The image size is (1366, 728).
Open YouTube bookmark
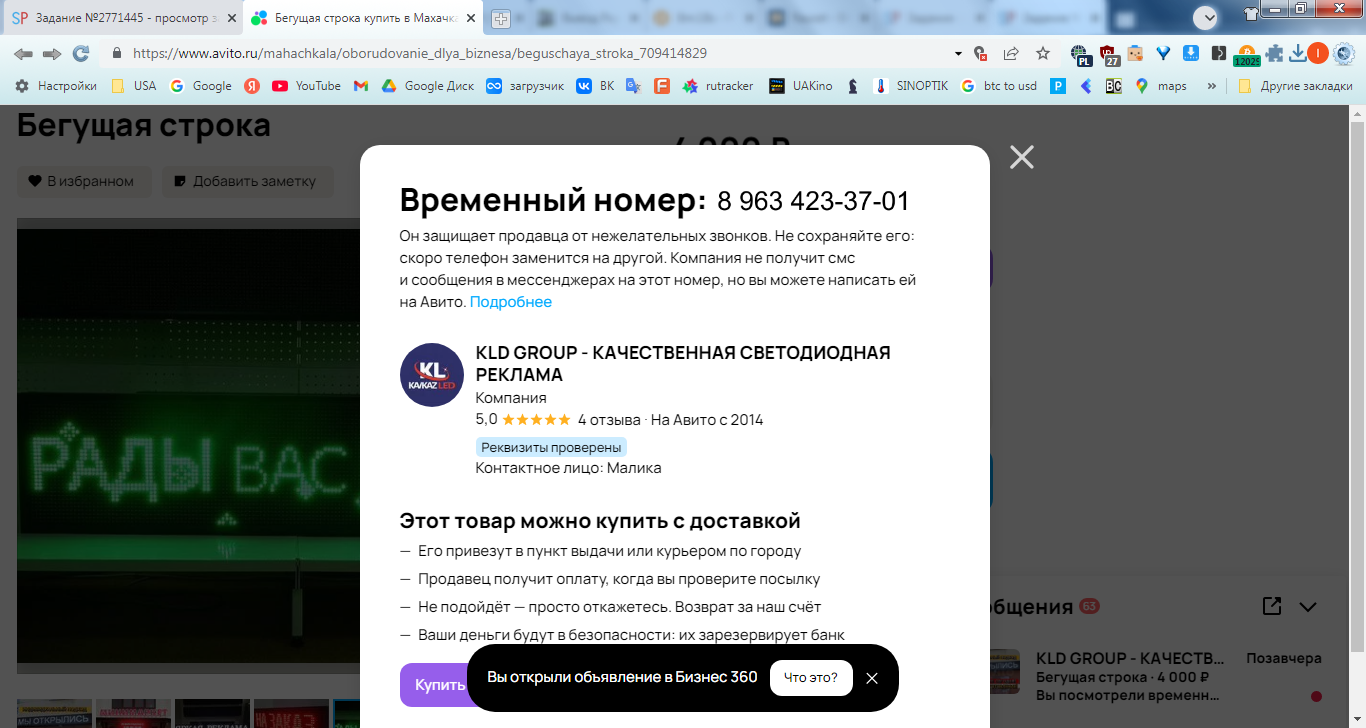pos(307,86)
